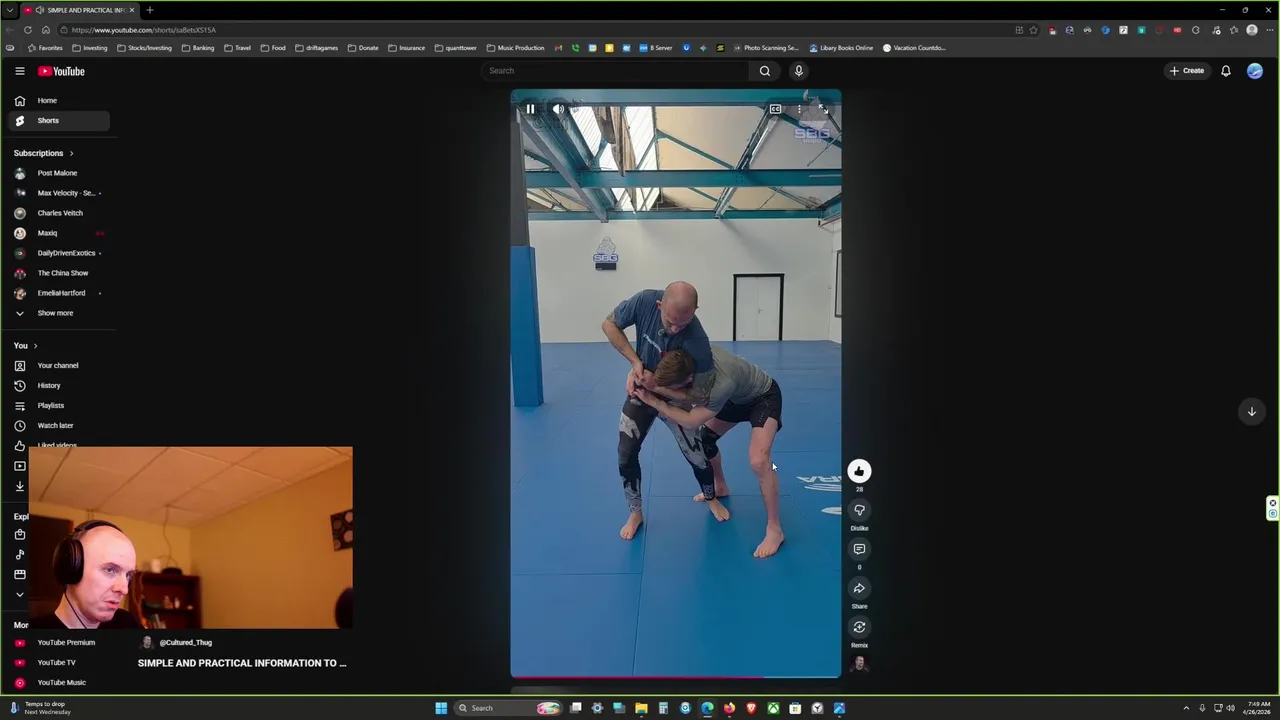Click the Create button
1280x720 pixels.
click(1187, 71)
